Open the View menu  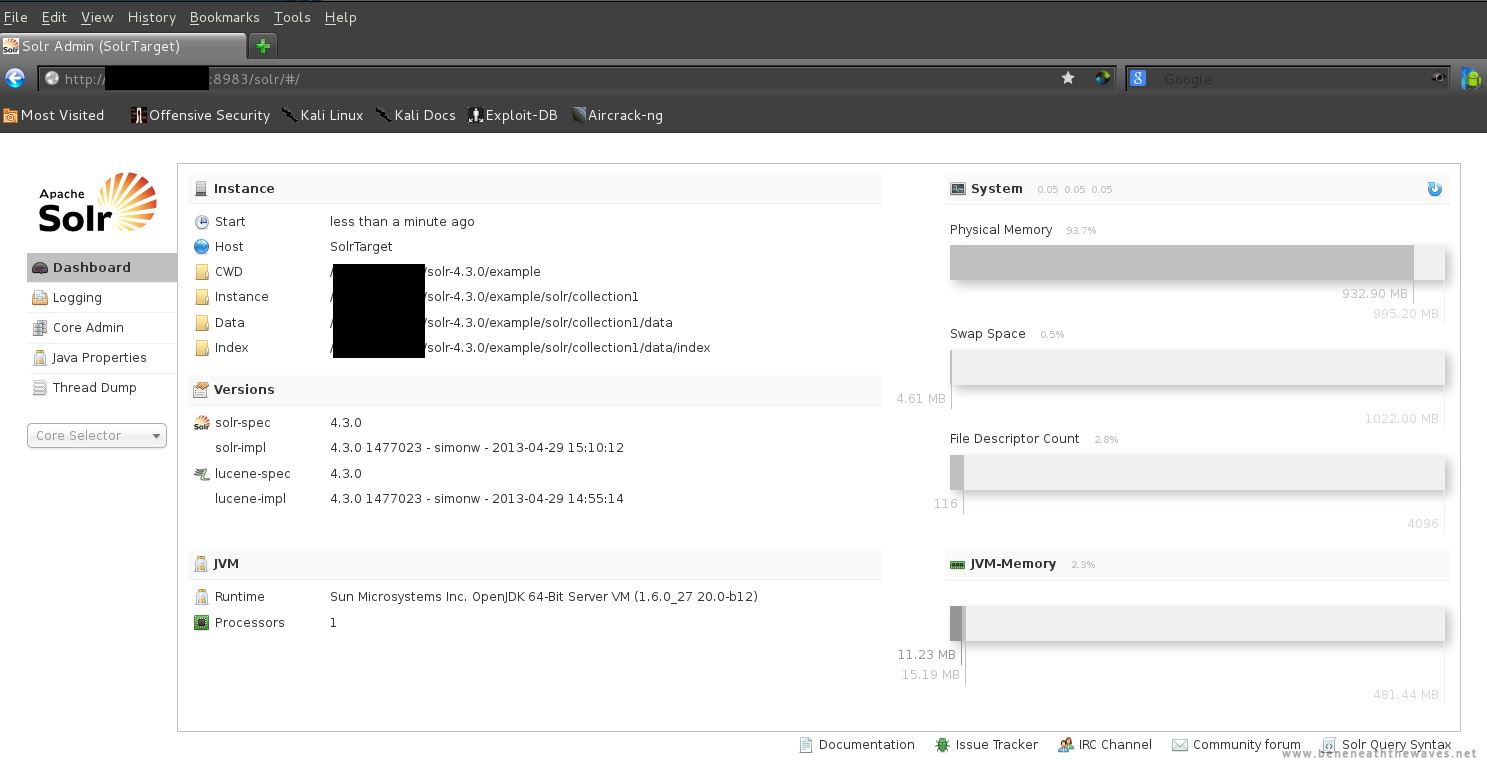pos(97,17)
